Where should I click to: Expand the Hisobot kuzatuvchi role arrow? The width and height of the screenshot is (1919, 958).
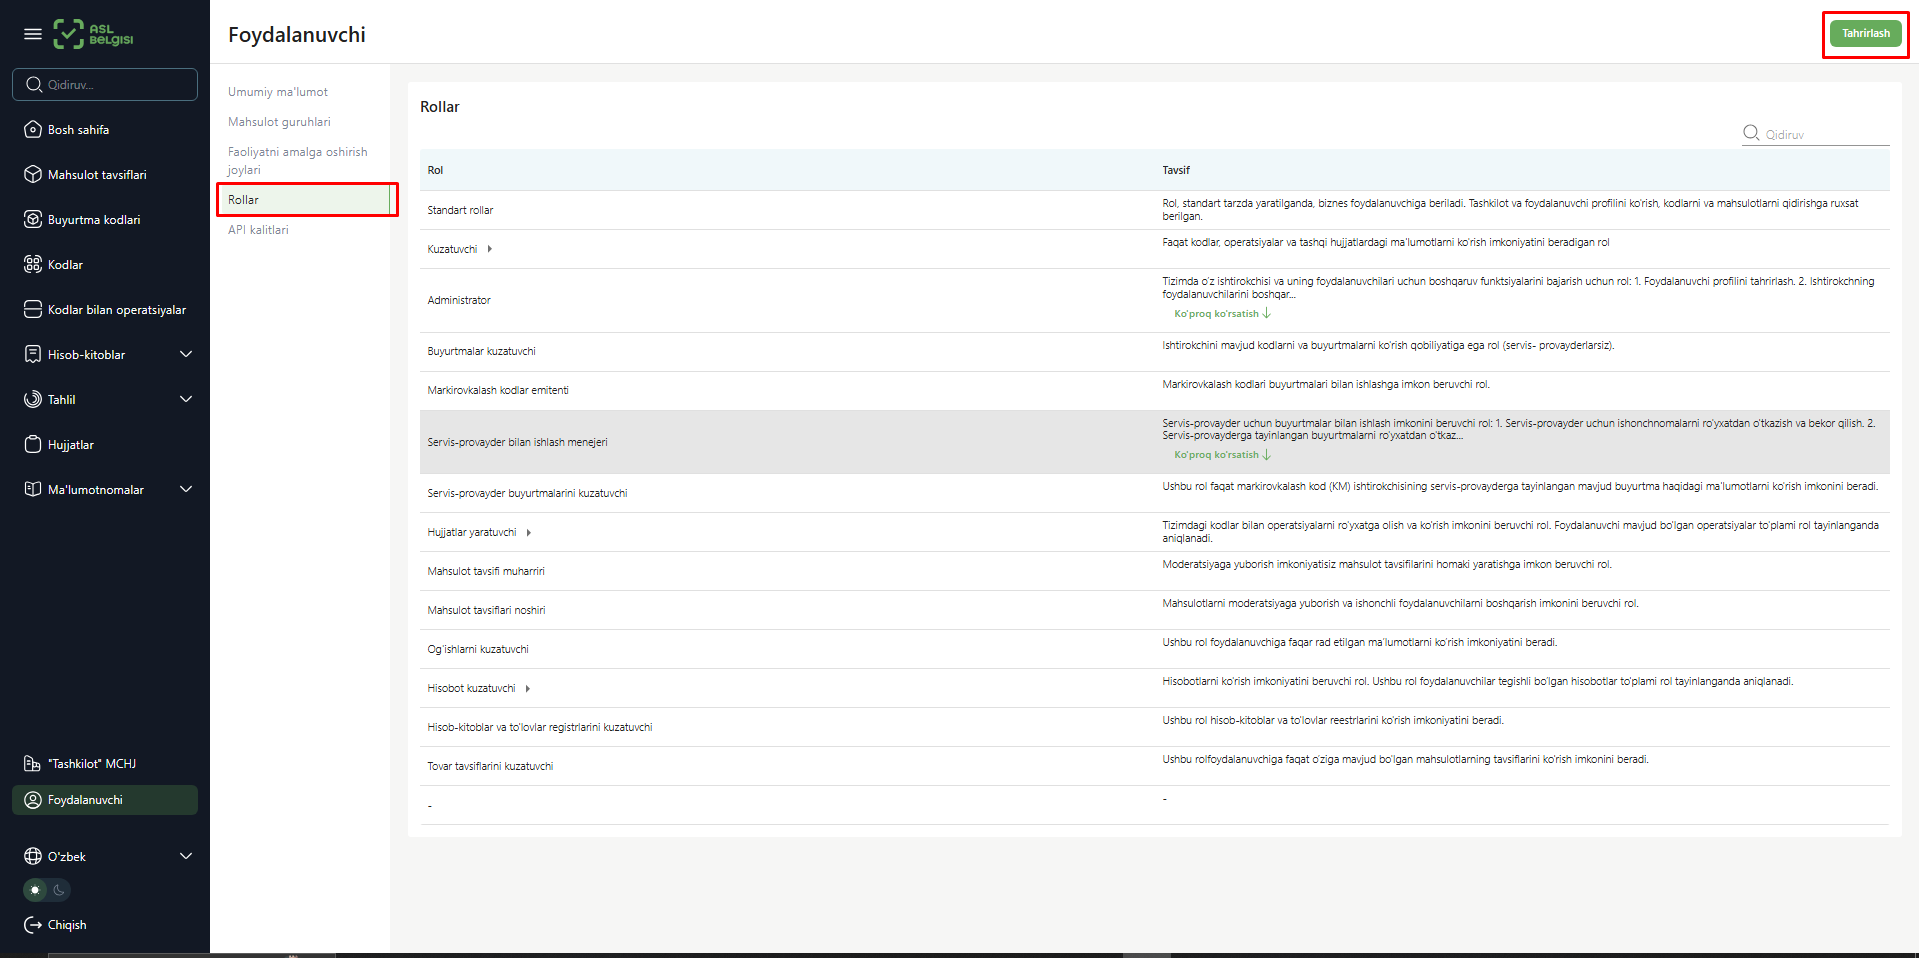point(528,689)
